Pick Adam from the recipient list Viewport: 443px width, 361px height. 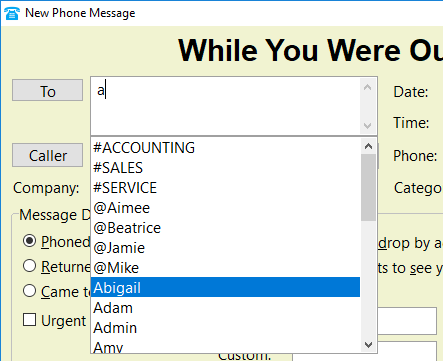pos(226,307)
